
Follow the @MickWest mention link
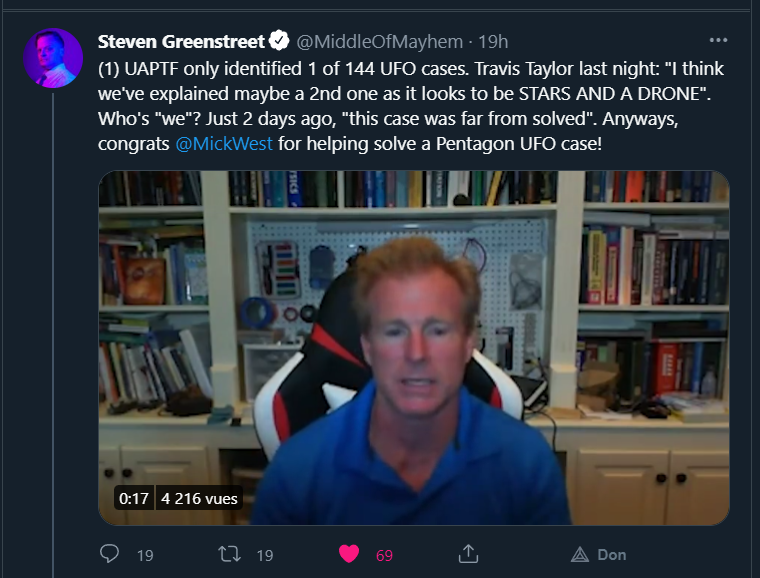(x=224, y=144)
